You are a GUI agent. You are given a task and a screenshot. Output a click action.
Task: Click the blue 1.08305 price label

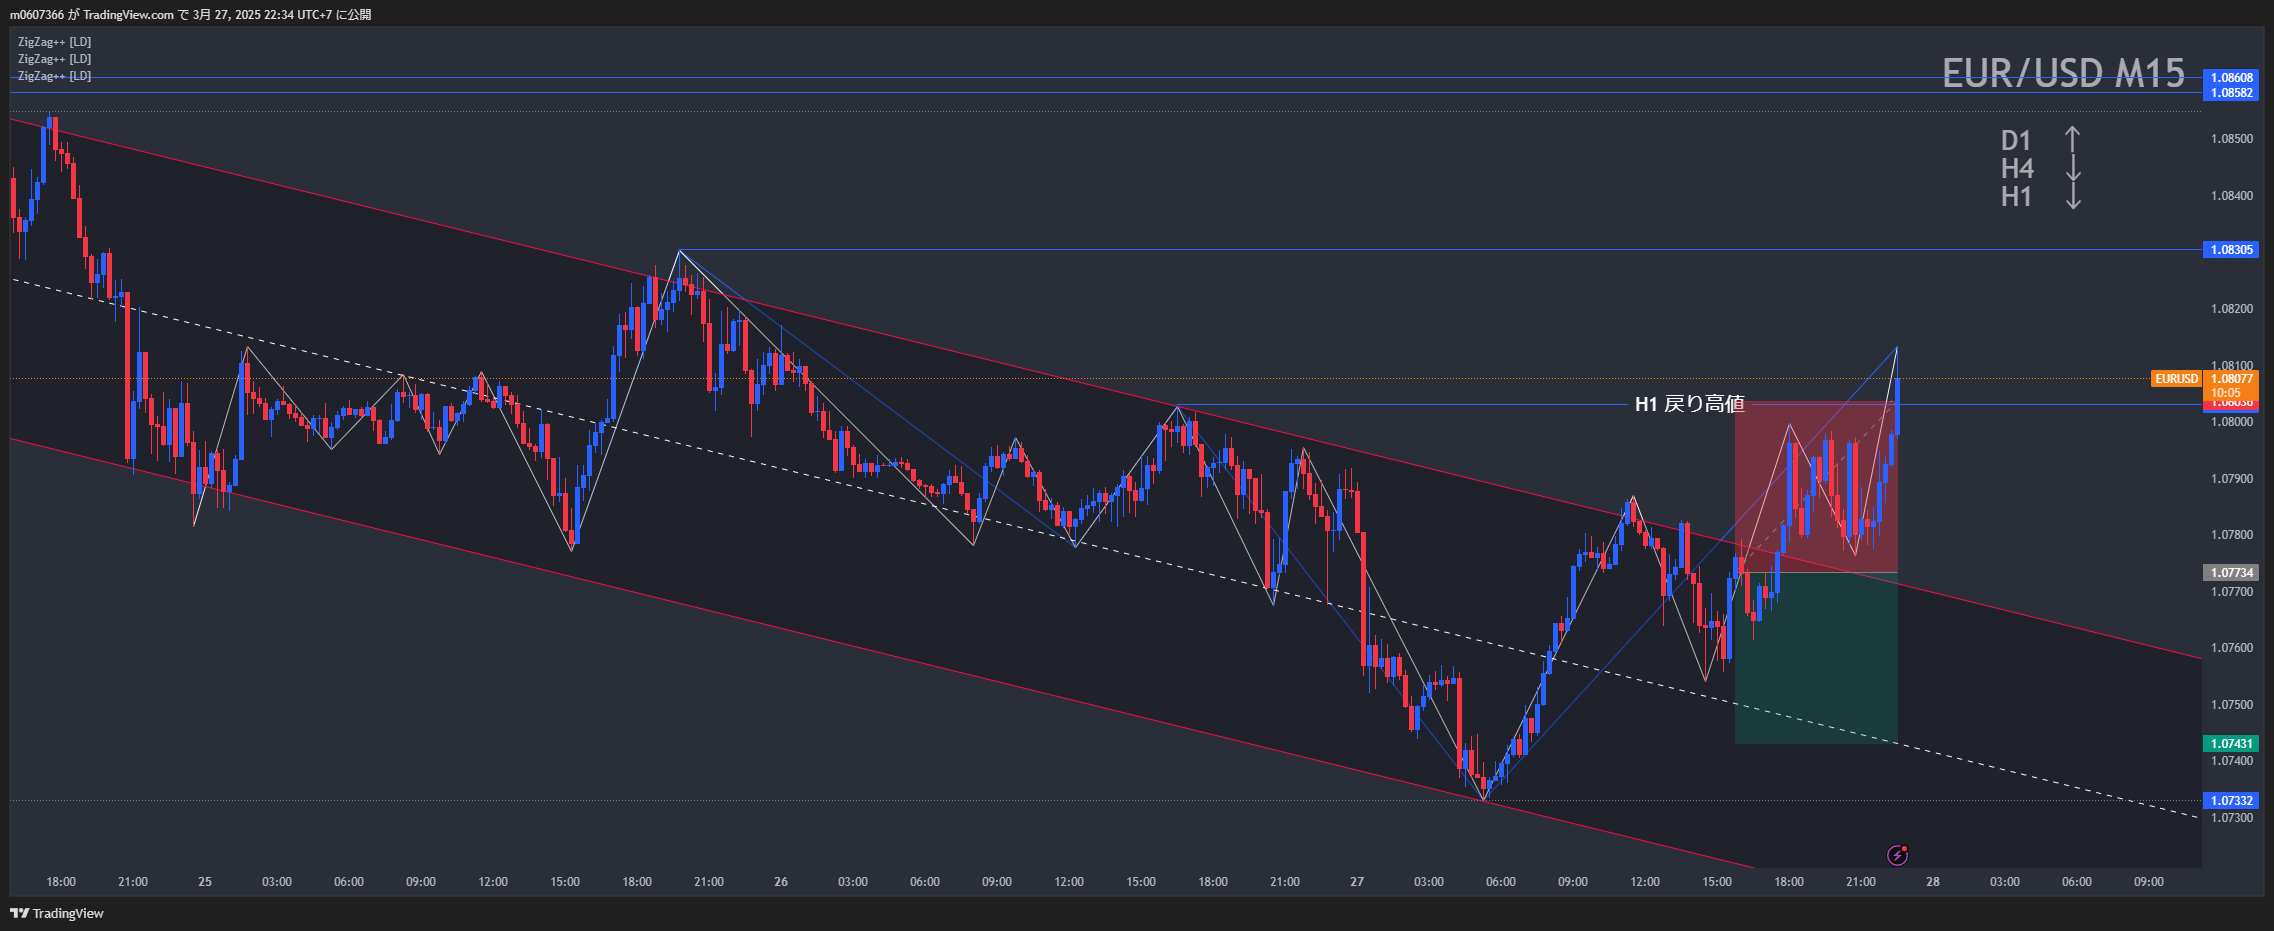(2231, 250)
